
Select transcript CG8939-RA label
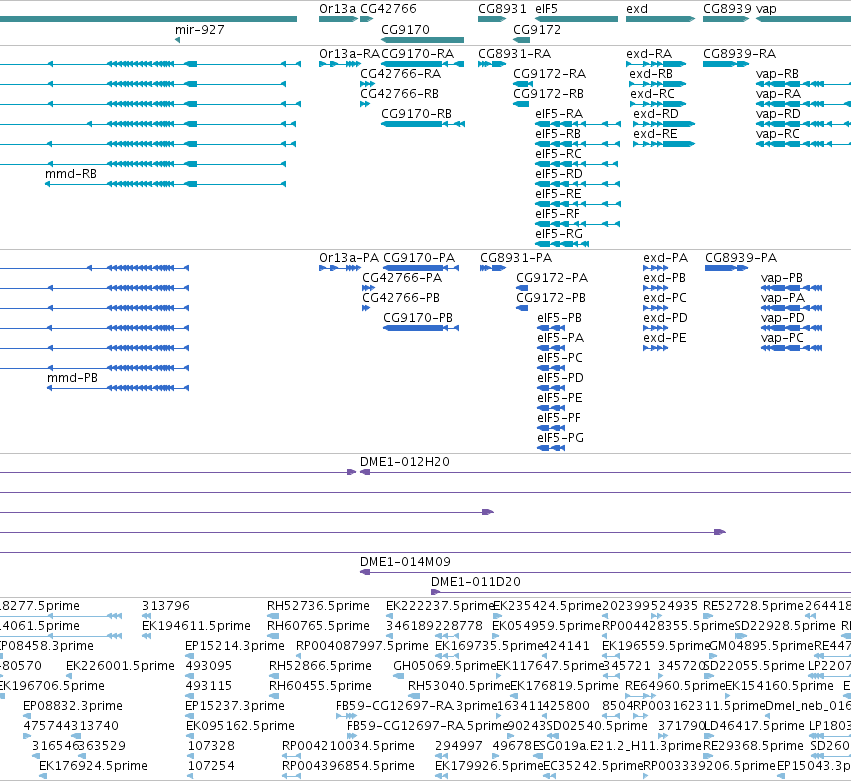tap(740, 54)
